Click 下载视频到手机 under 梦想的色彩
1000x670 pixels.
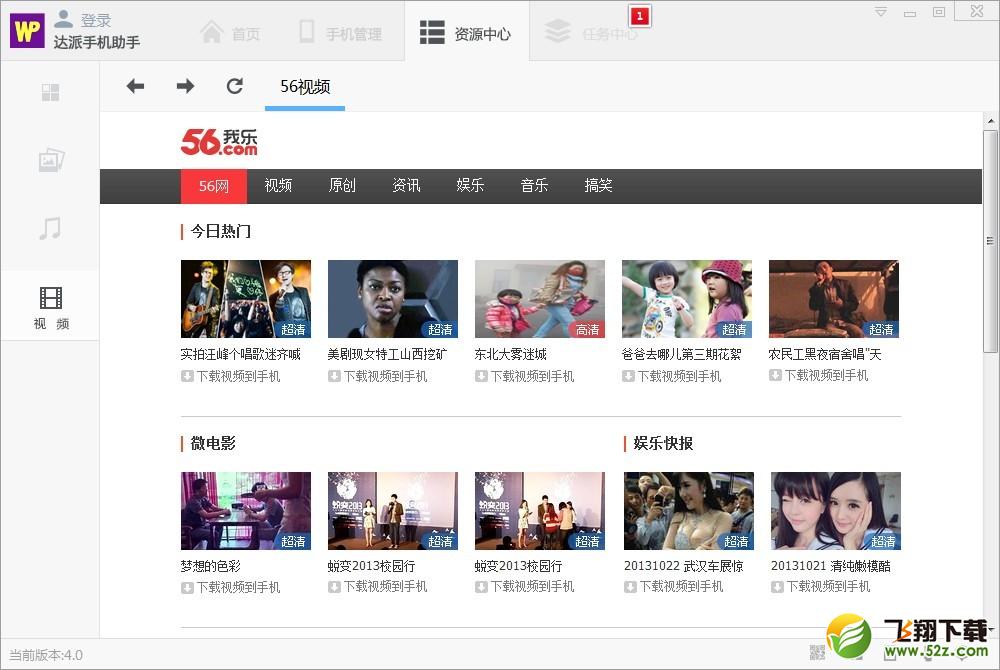(239, 588)
